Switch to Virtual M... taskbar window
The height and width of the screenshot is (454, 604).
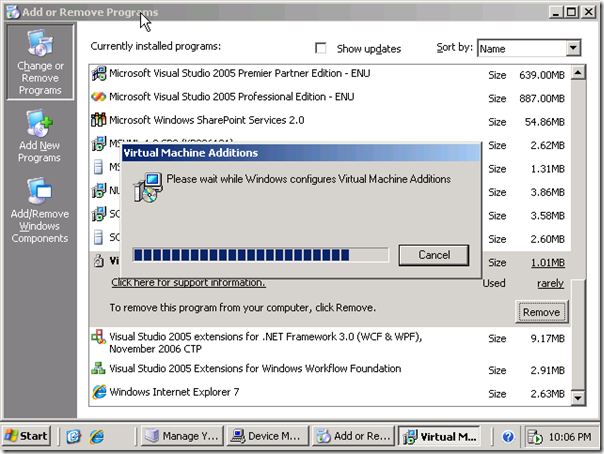(439, 436)
